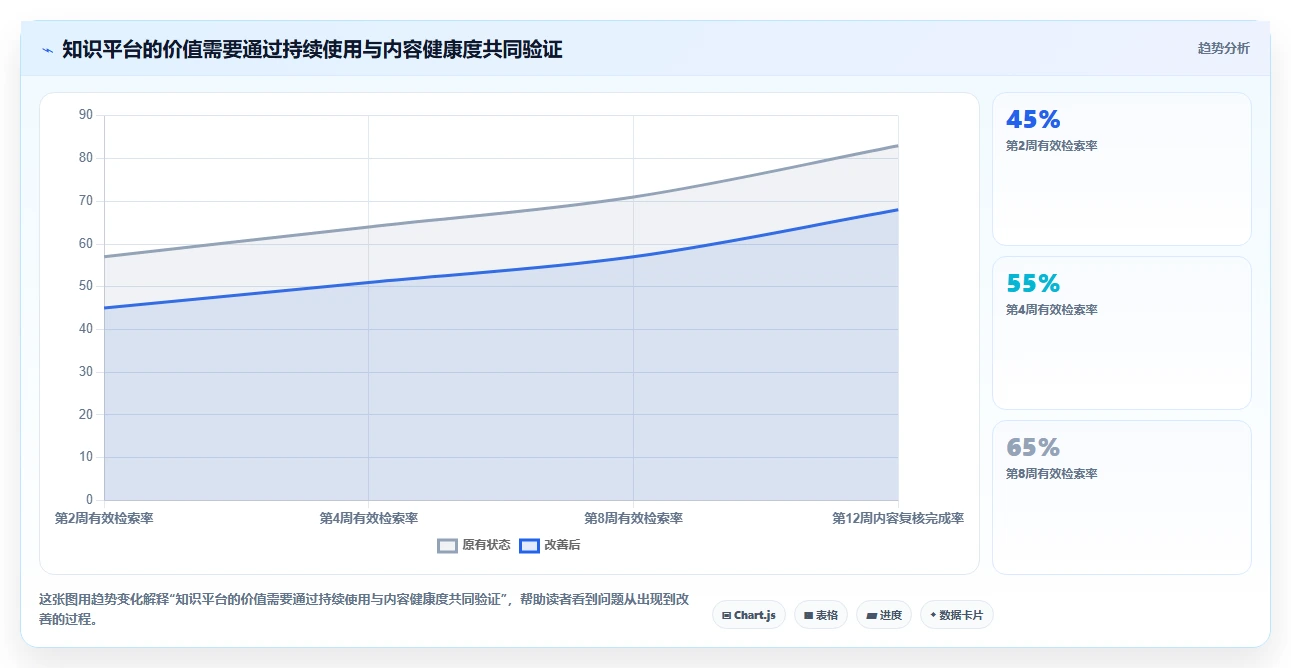Viewport: 1291px width, 668px height.
Task: Click the 进度 pill tag
Action: 884,615
